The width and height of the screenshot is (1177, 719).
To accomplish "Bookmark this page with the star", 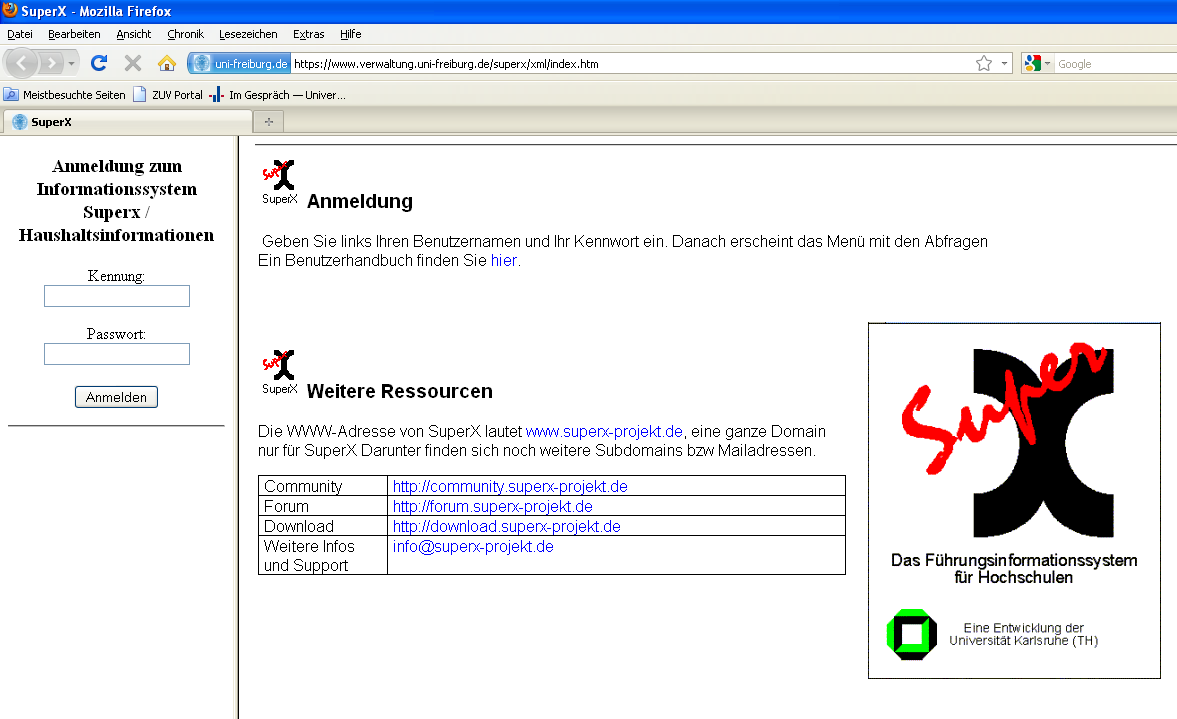I will pyautogui.click(x=984, y=64).
